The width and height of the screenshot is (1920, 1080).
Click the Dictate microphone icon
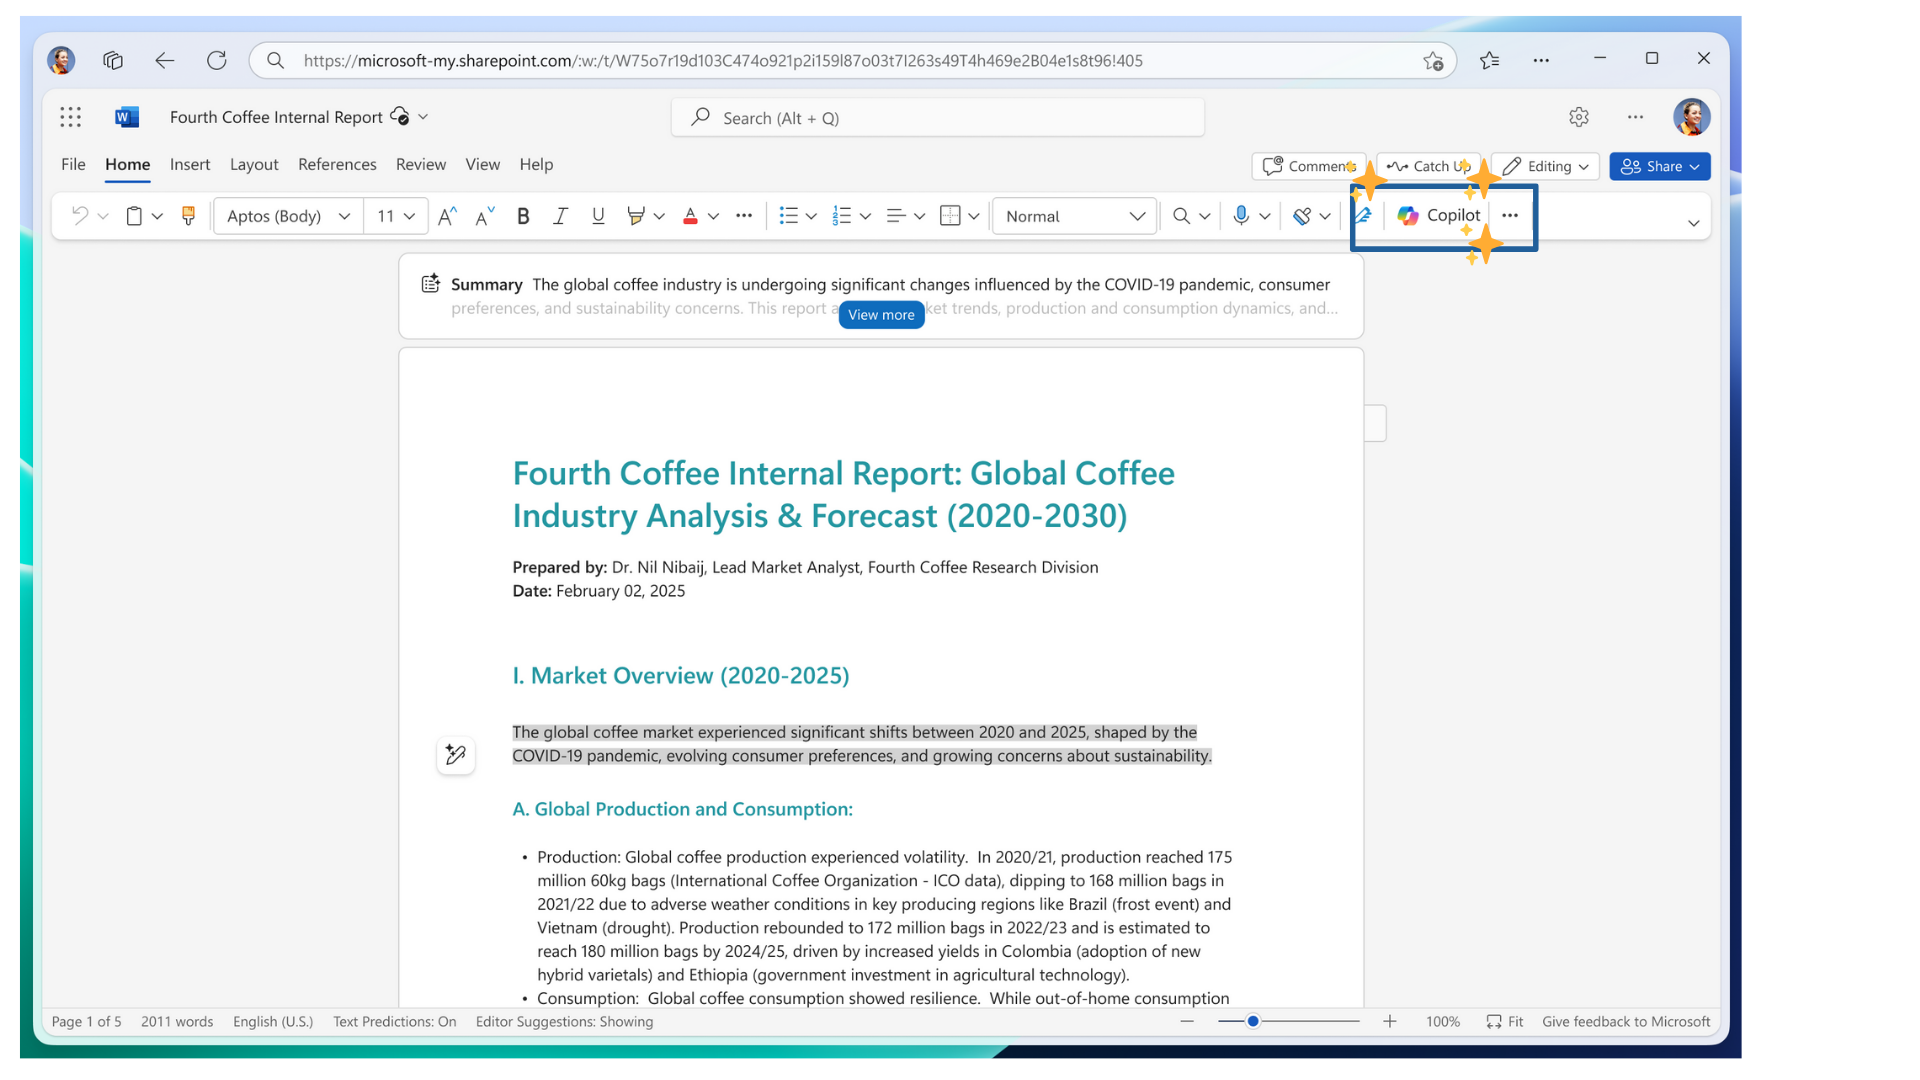coord(1240,216)
